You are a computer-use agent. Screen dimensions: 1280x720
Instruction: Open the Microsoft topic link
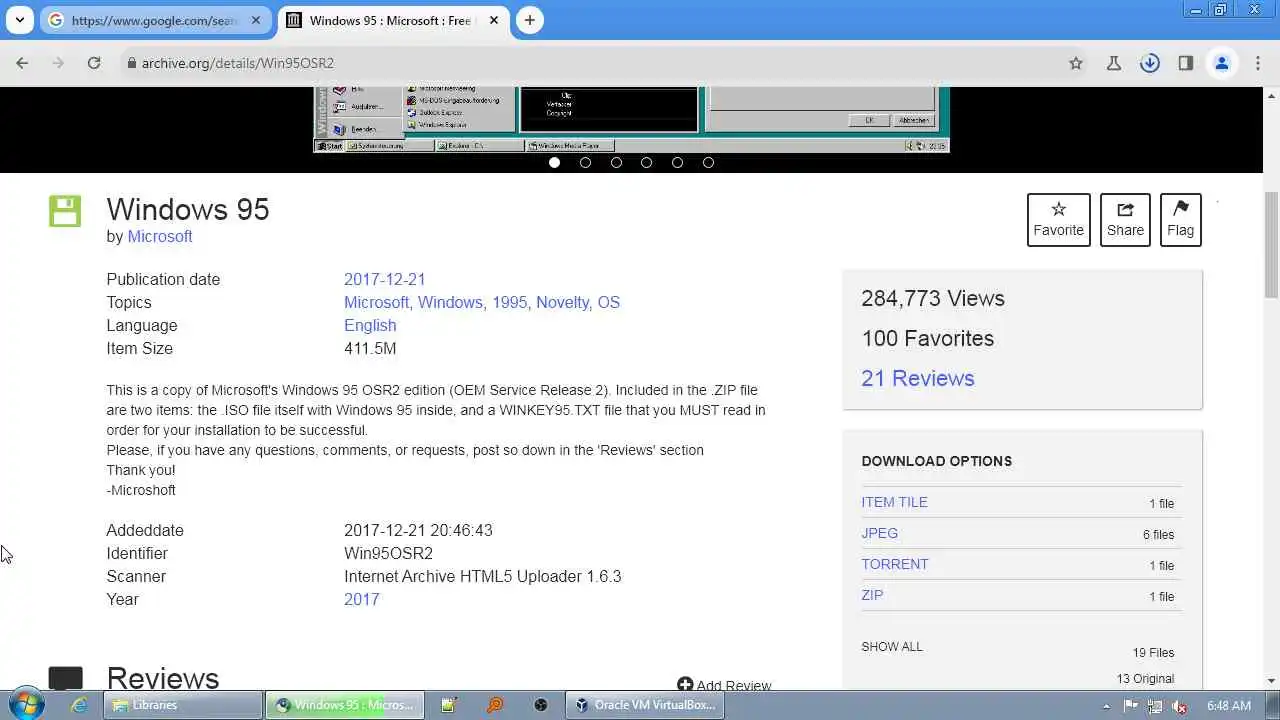(x=376, y=302)
